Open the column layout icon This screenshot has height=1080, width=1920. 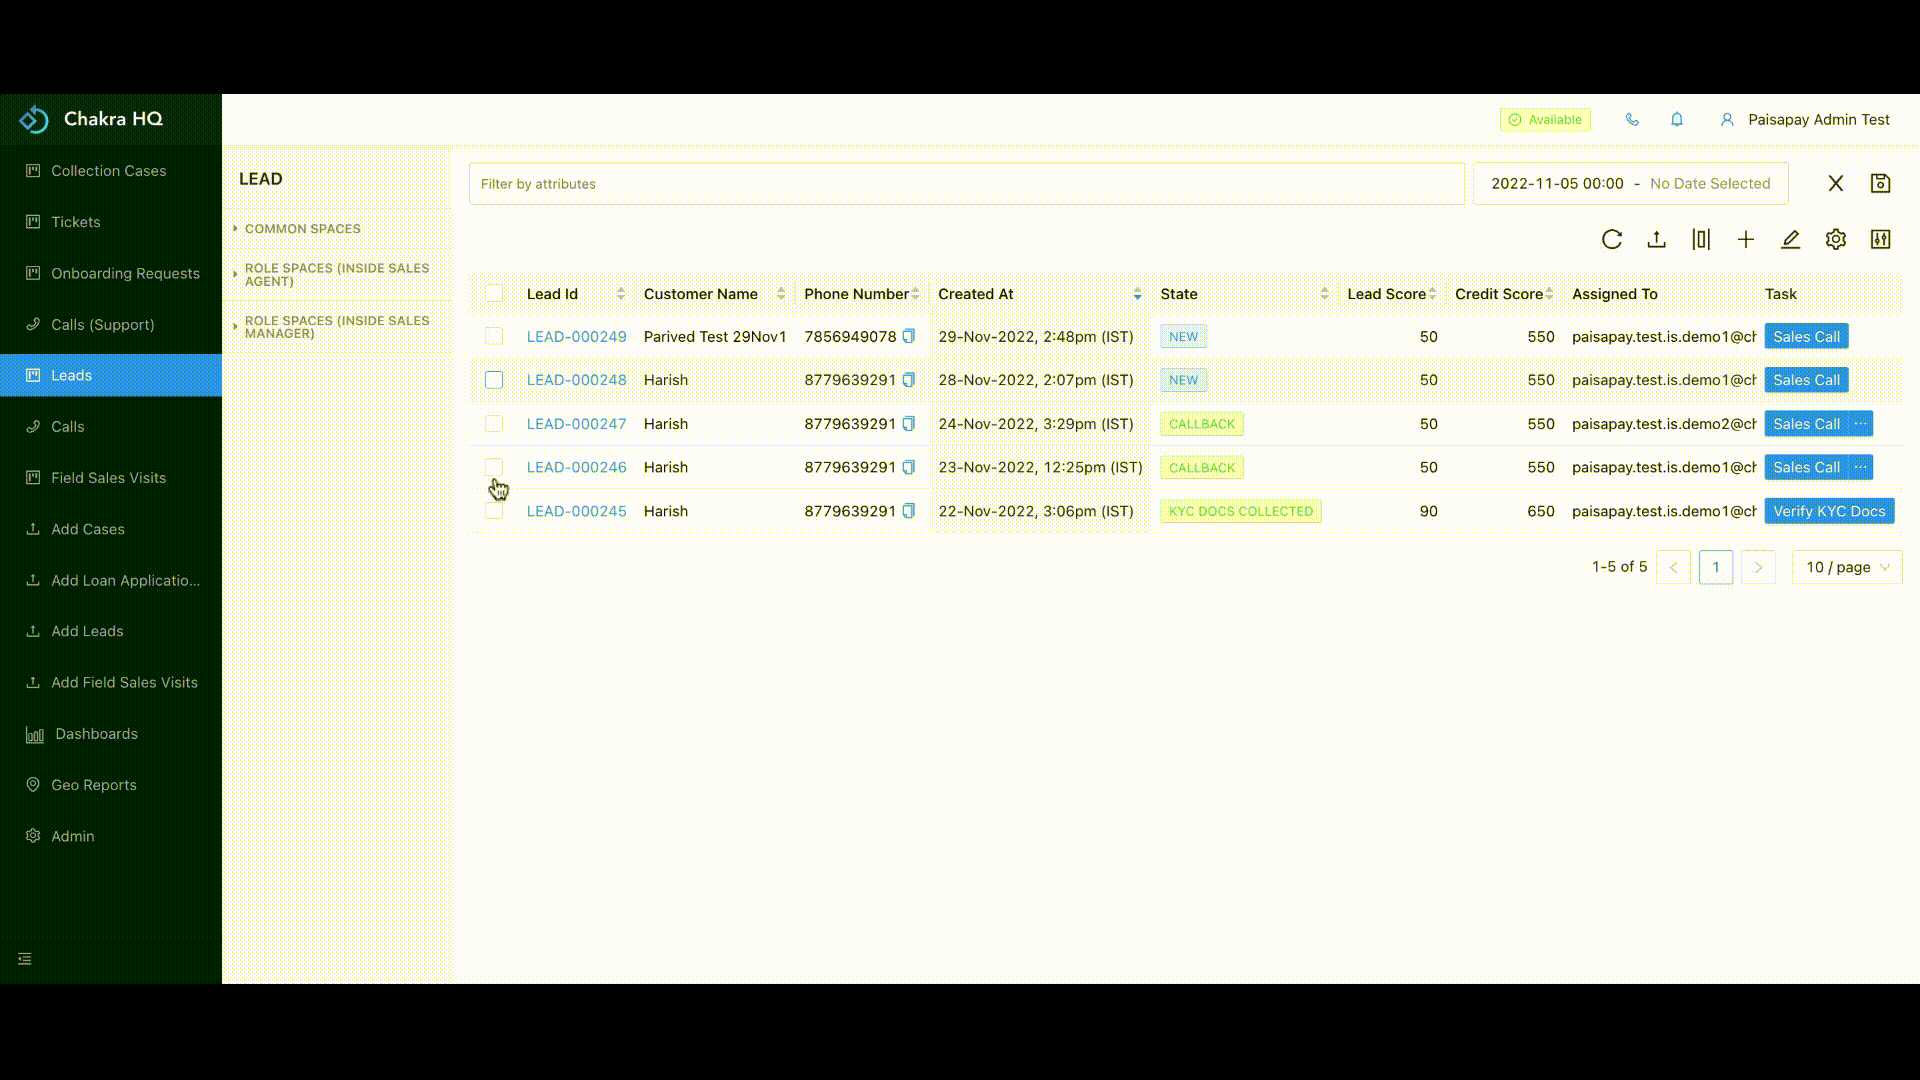click(x=1701, y=240)
